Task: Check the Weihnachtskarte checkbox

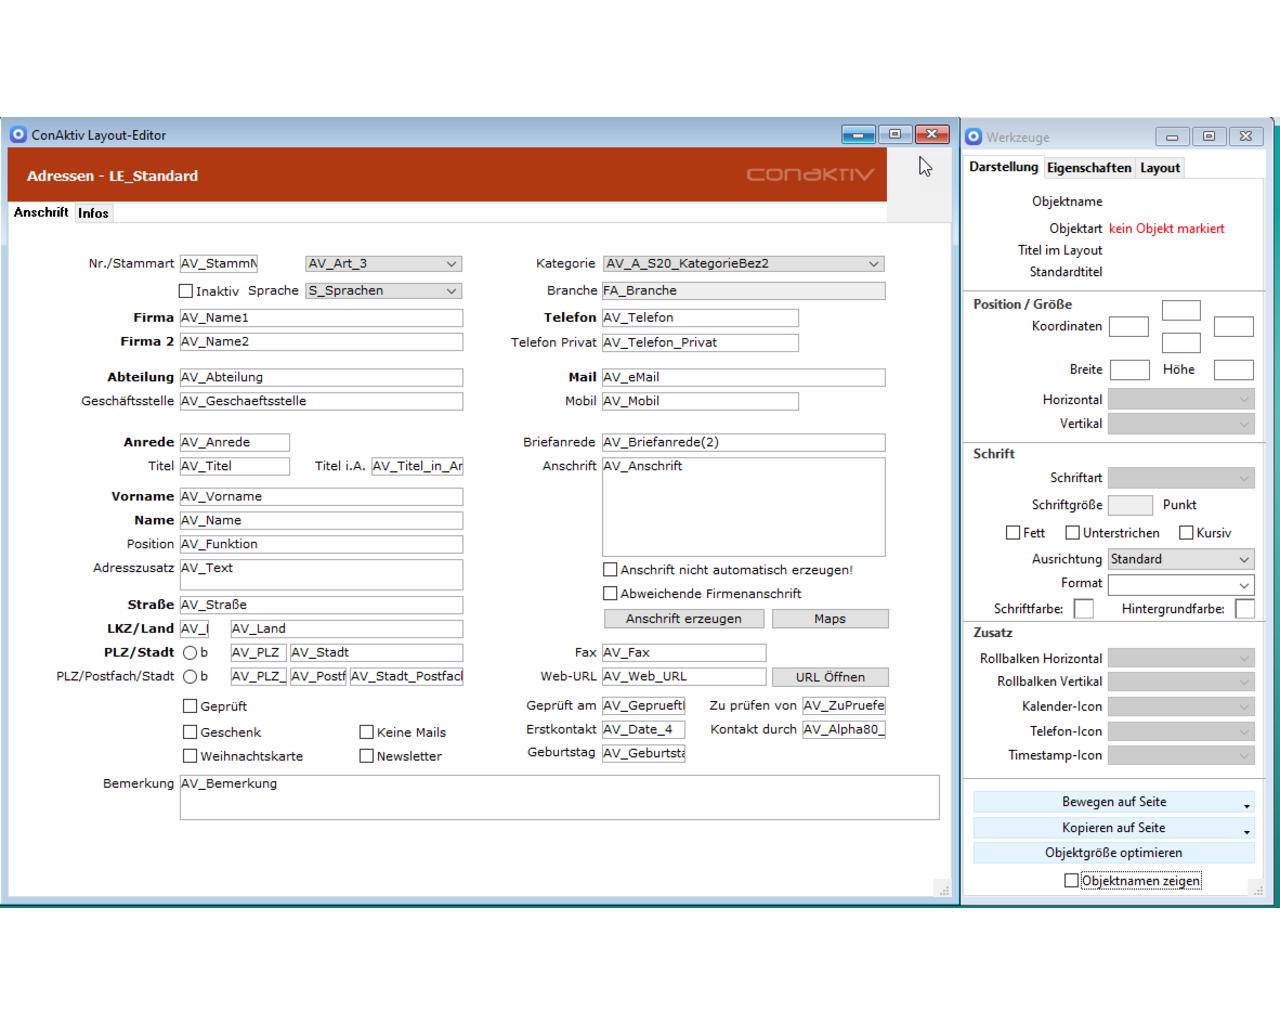Action: pyautogui.click(x=190, y=756)
